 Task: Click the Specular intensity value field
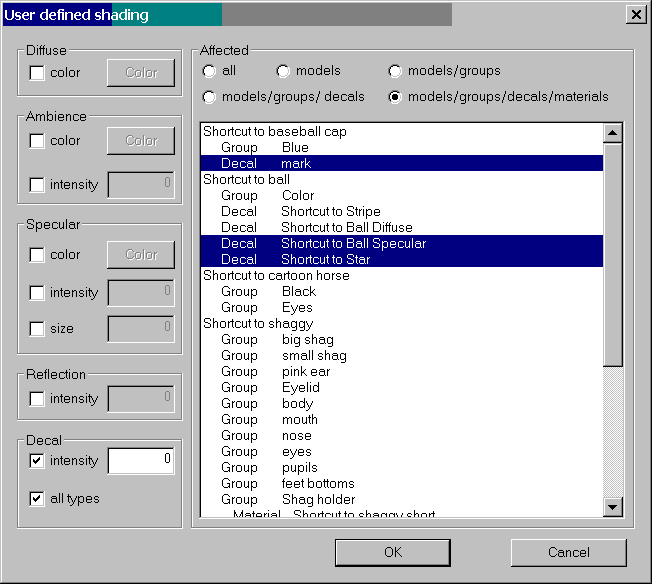click(x=141, y=292)
